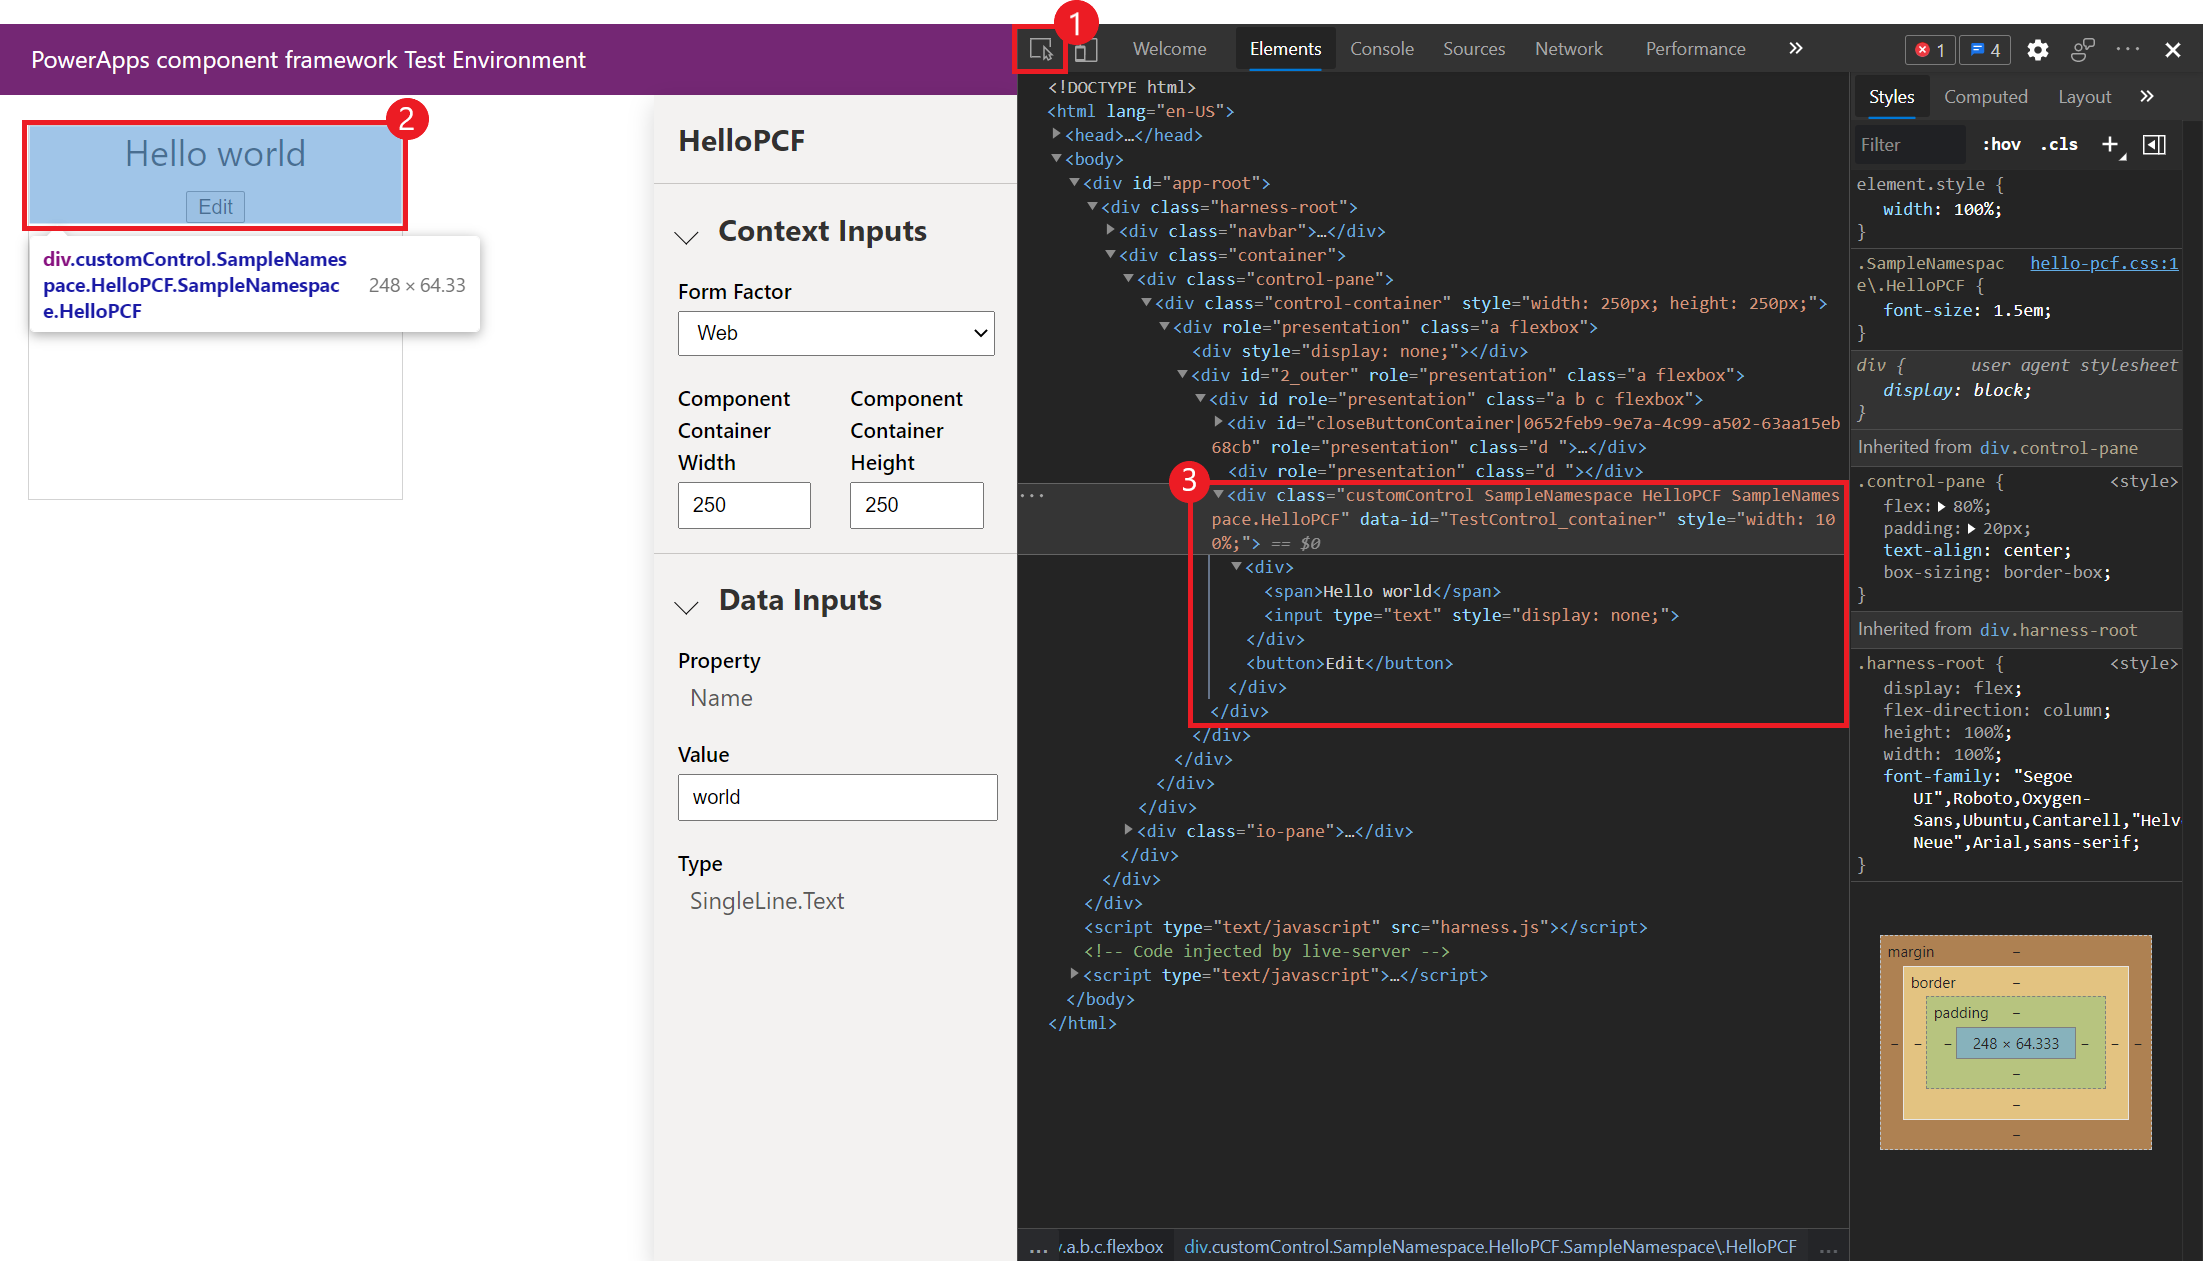Open the Layout sub-tab
The image size is (2203, 1261).
pos(2084,96)
